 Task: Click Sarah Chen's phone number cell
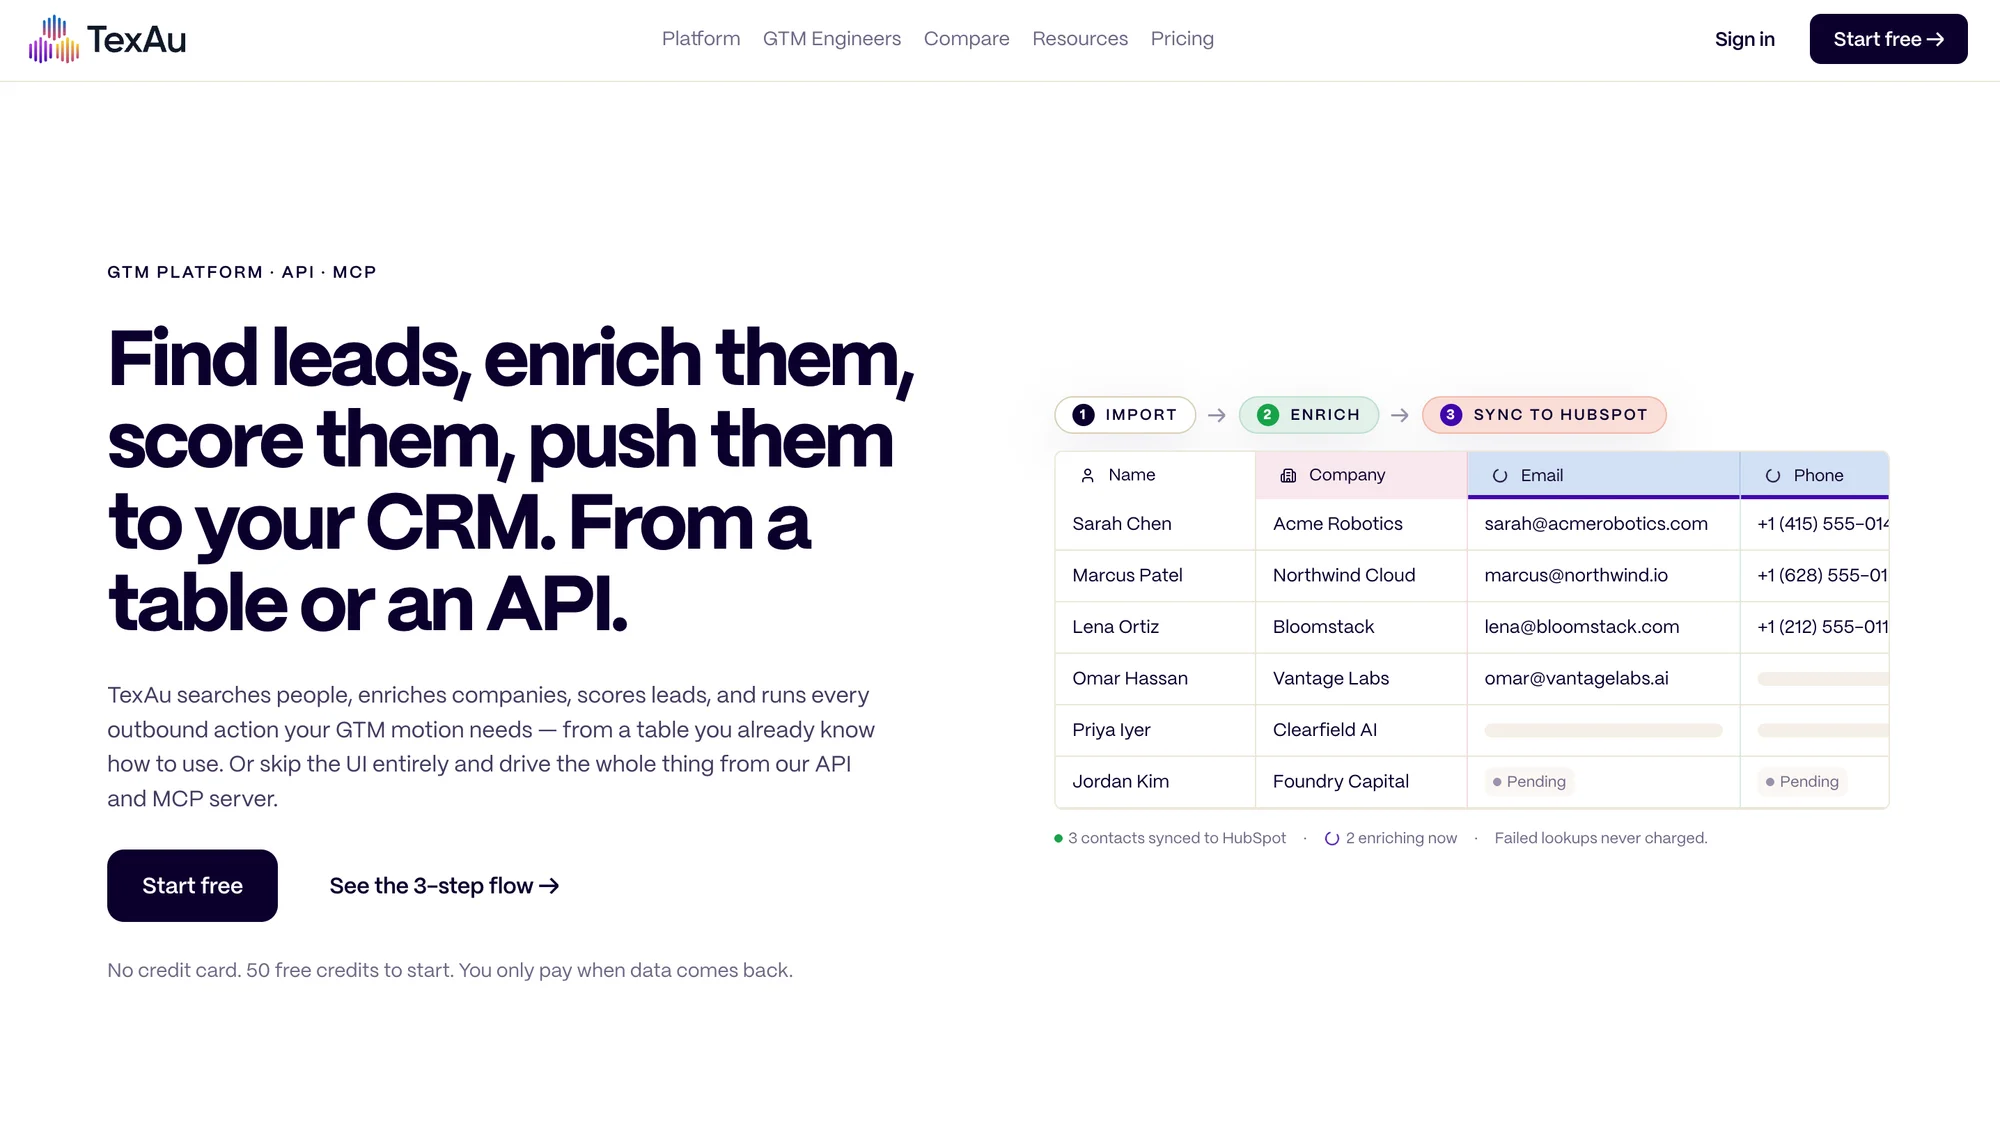pos(1815,524)
